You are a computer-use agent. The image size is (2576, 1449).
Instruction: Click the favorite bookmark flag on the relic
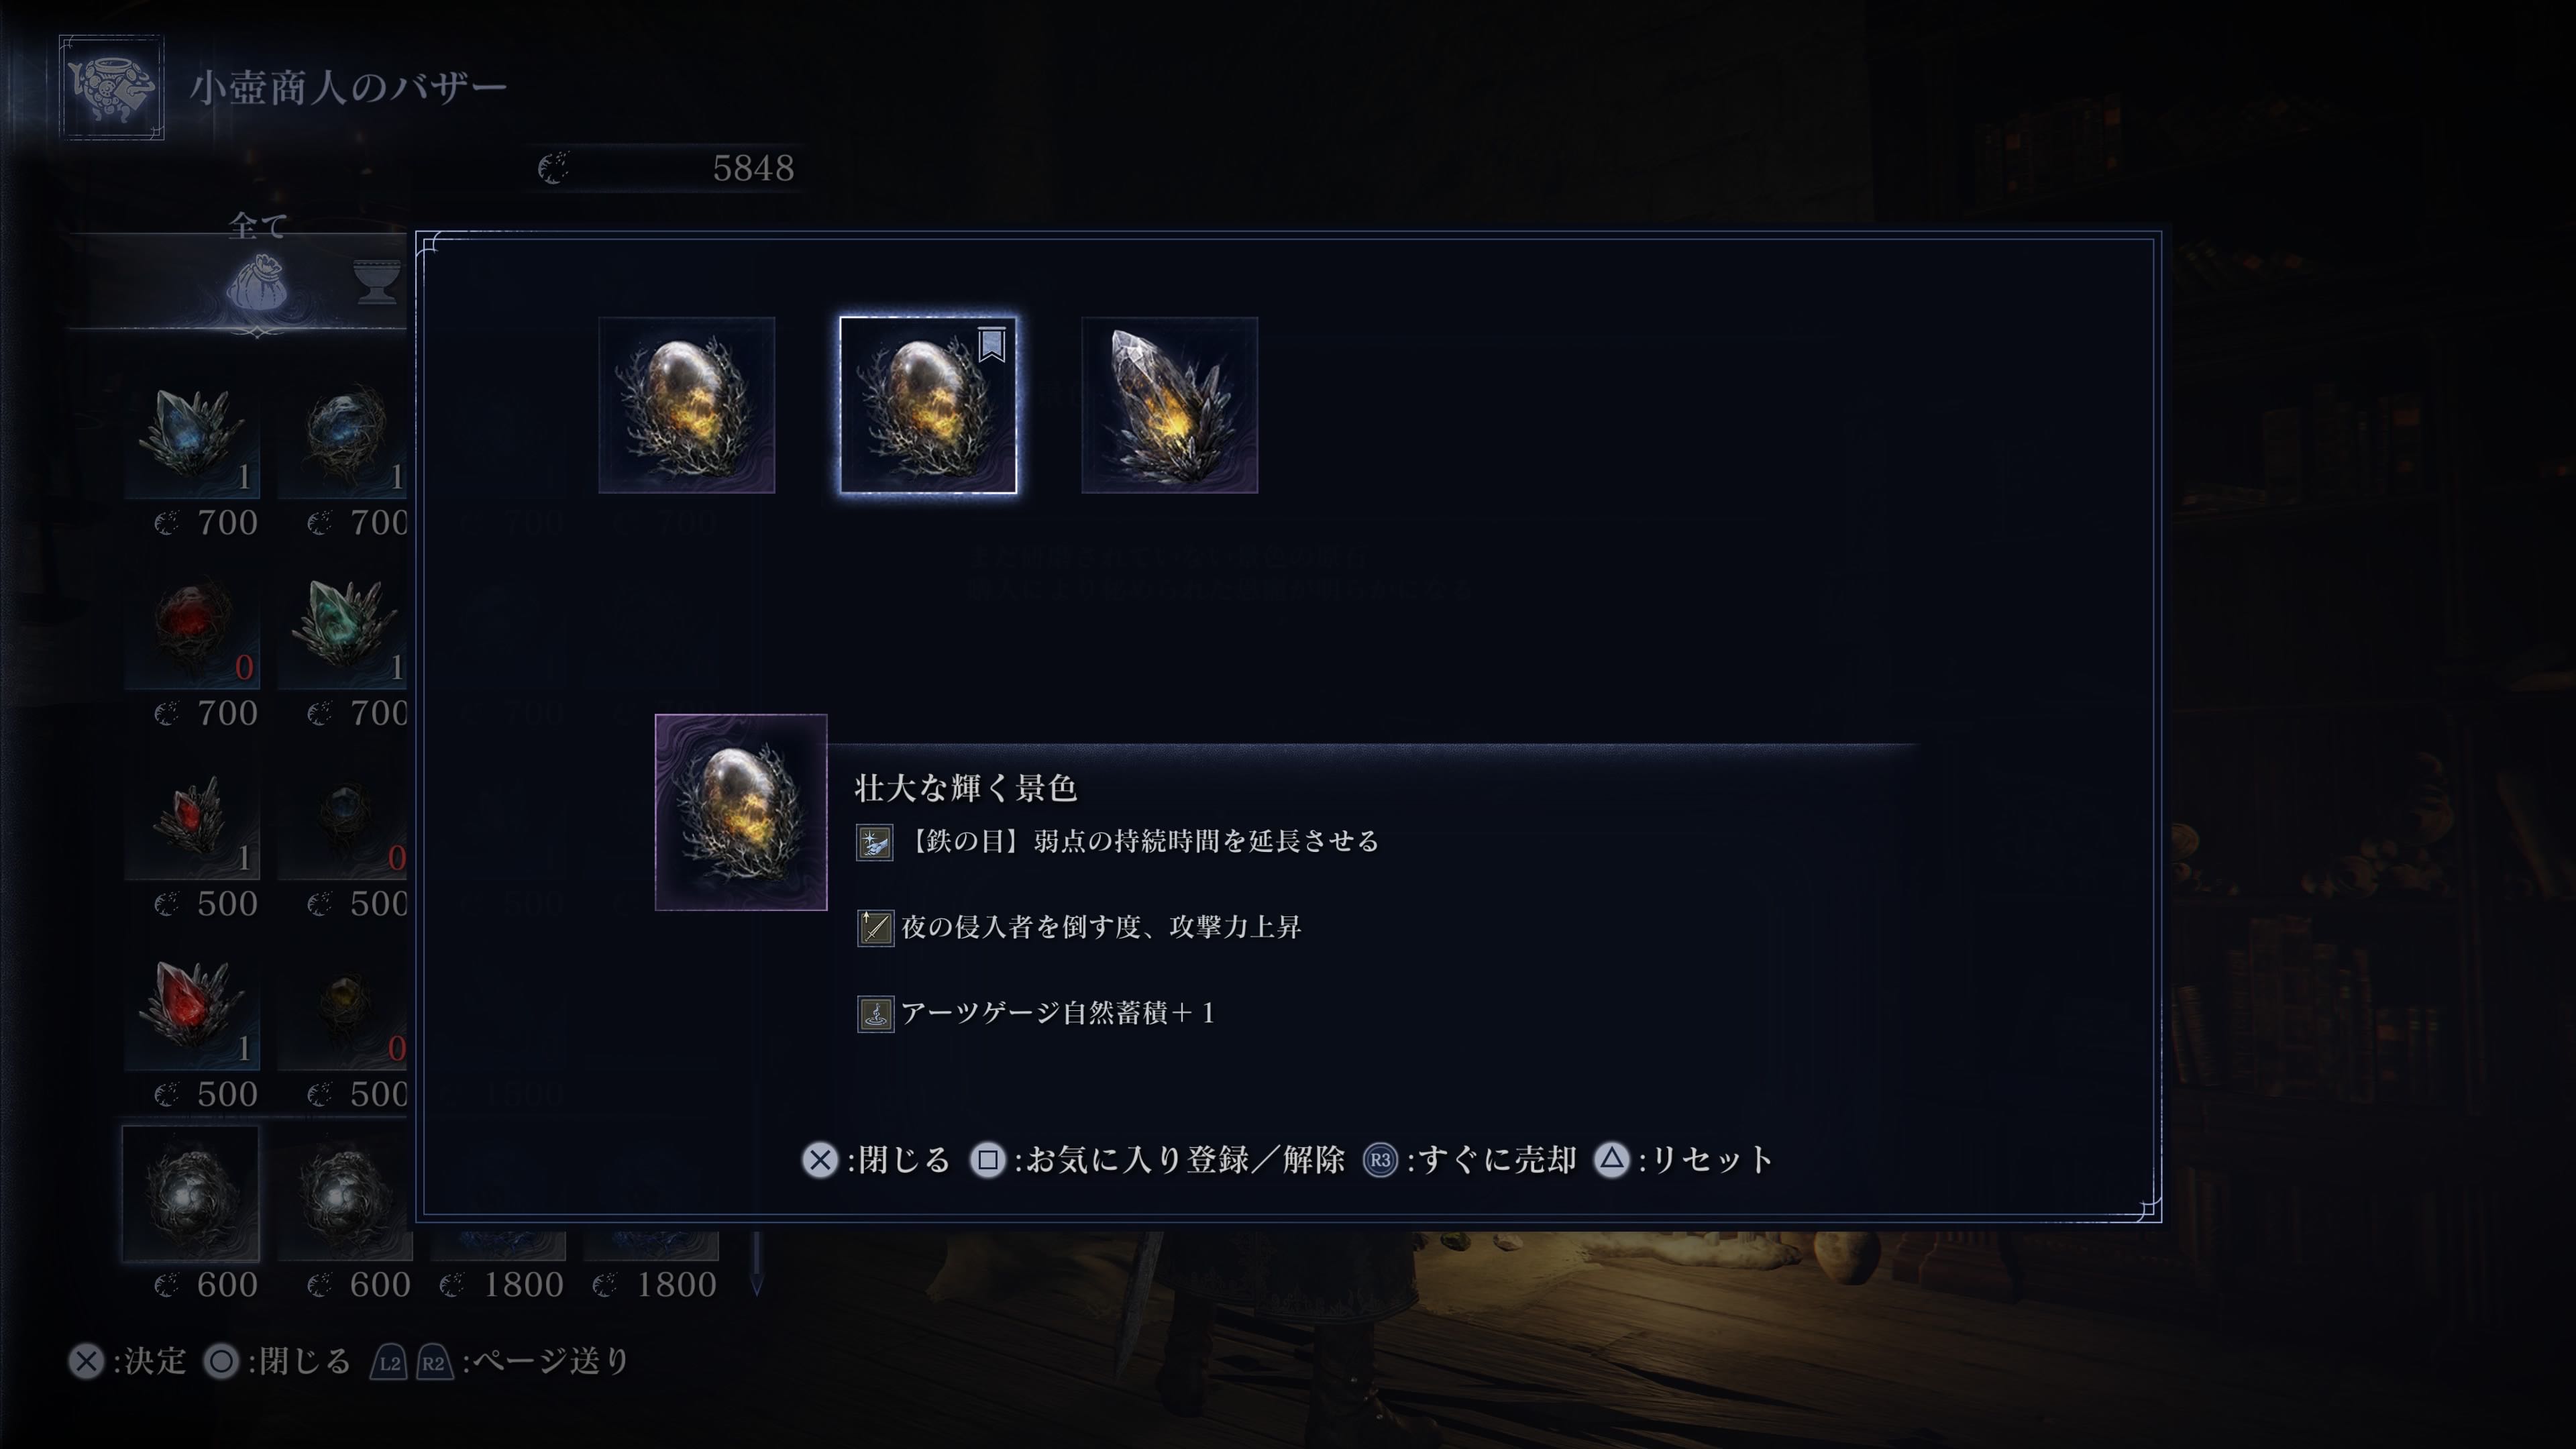(991, 345)
